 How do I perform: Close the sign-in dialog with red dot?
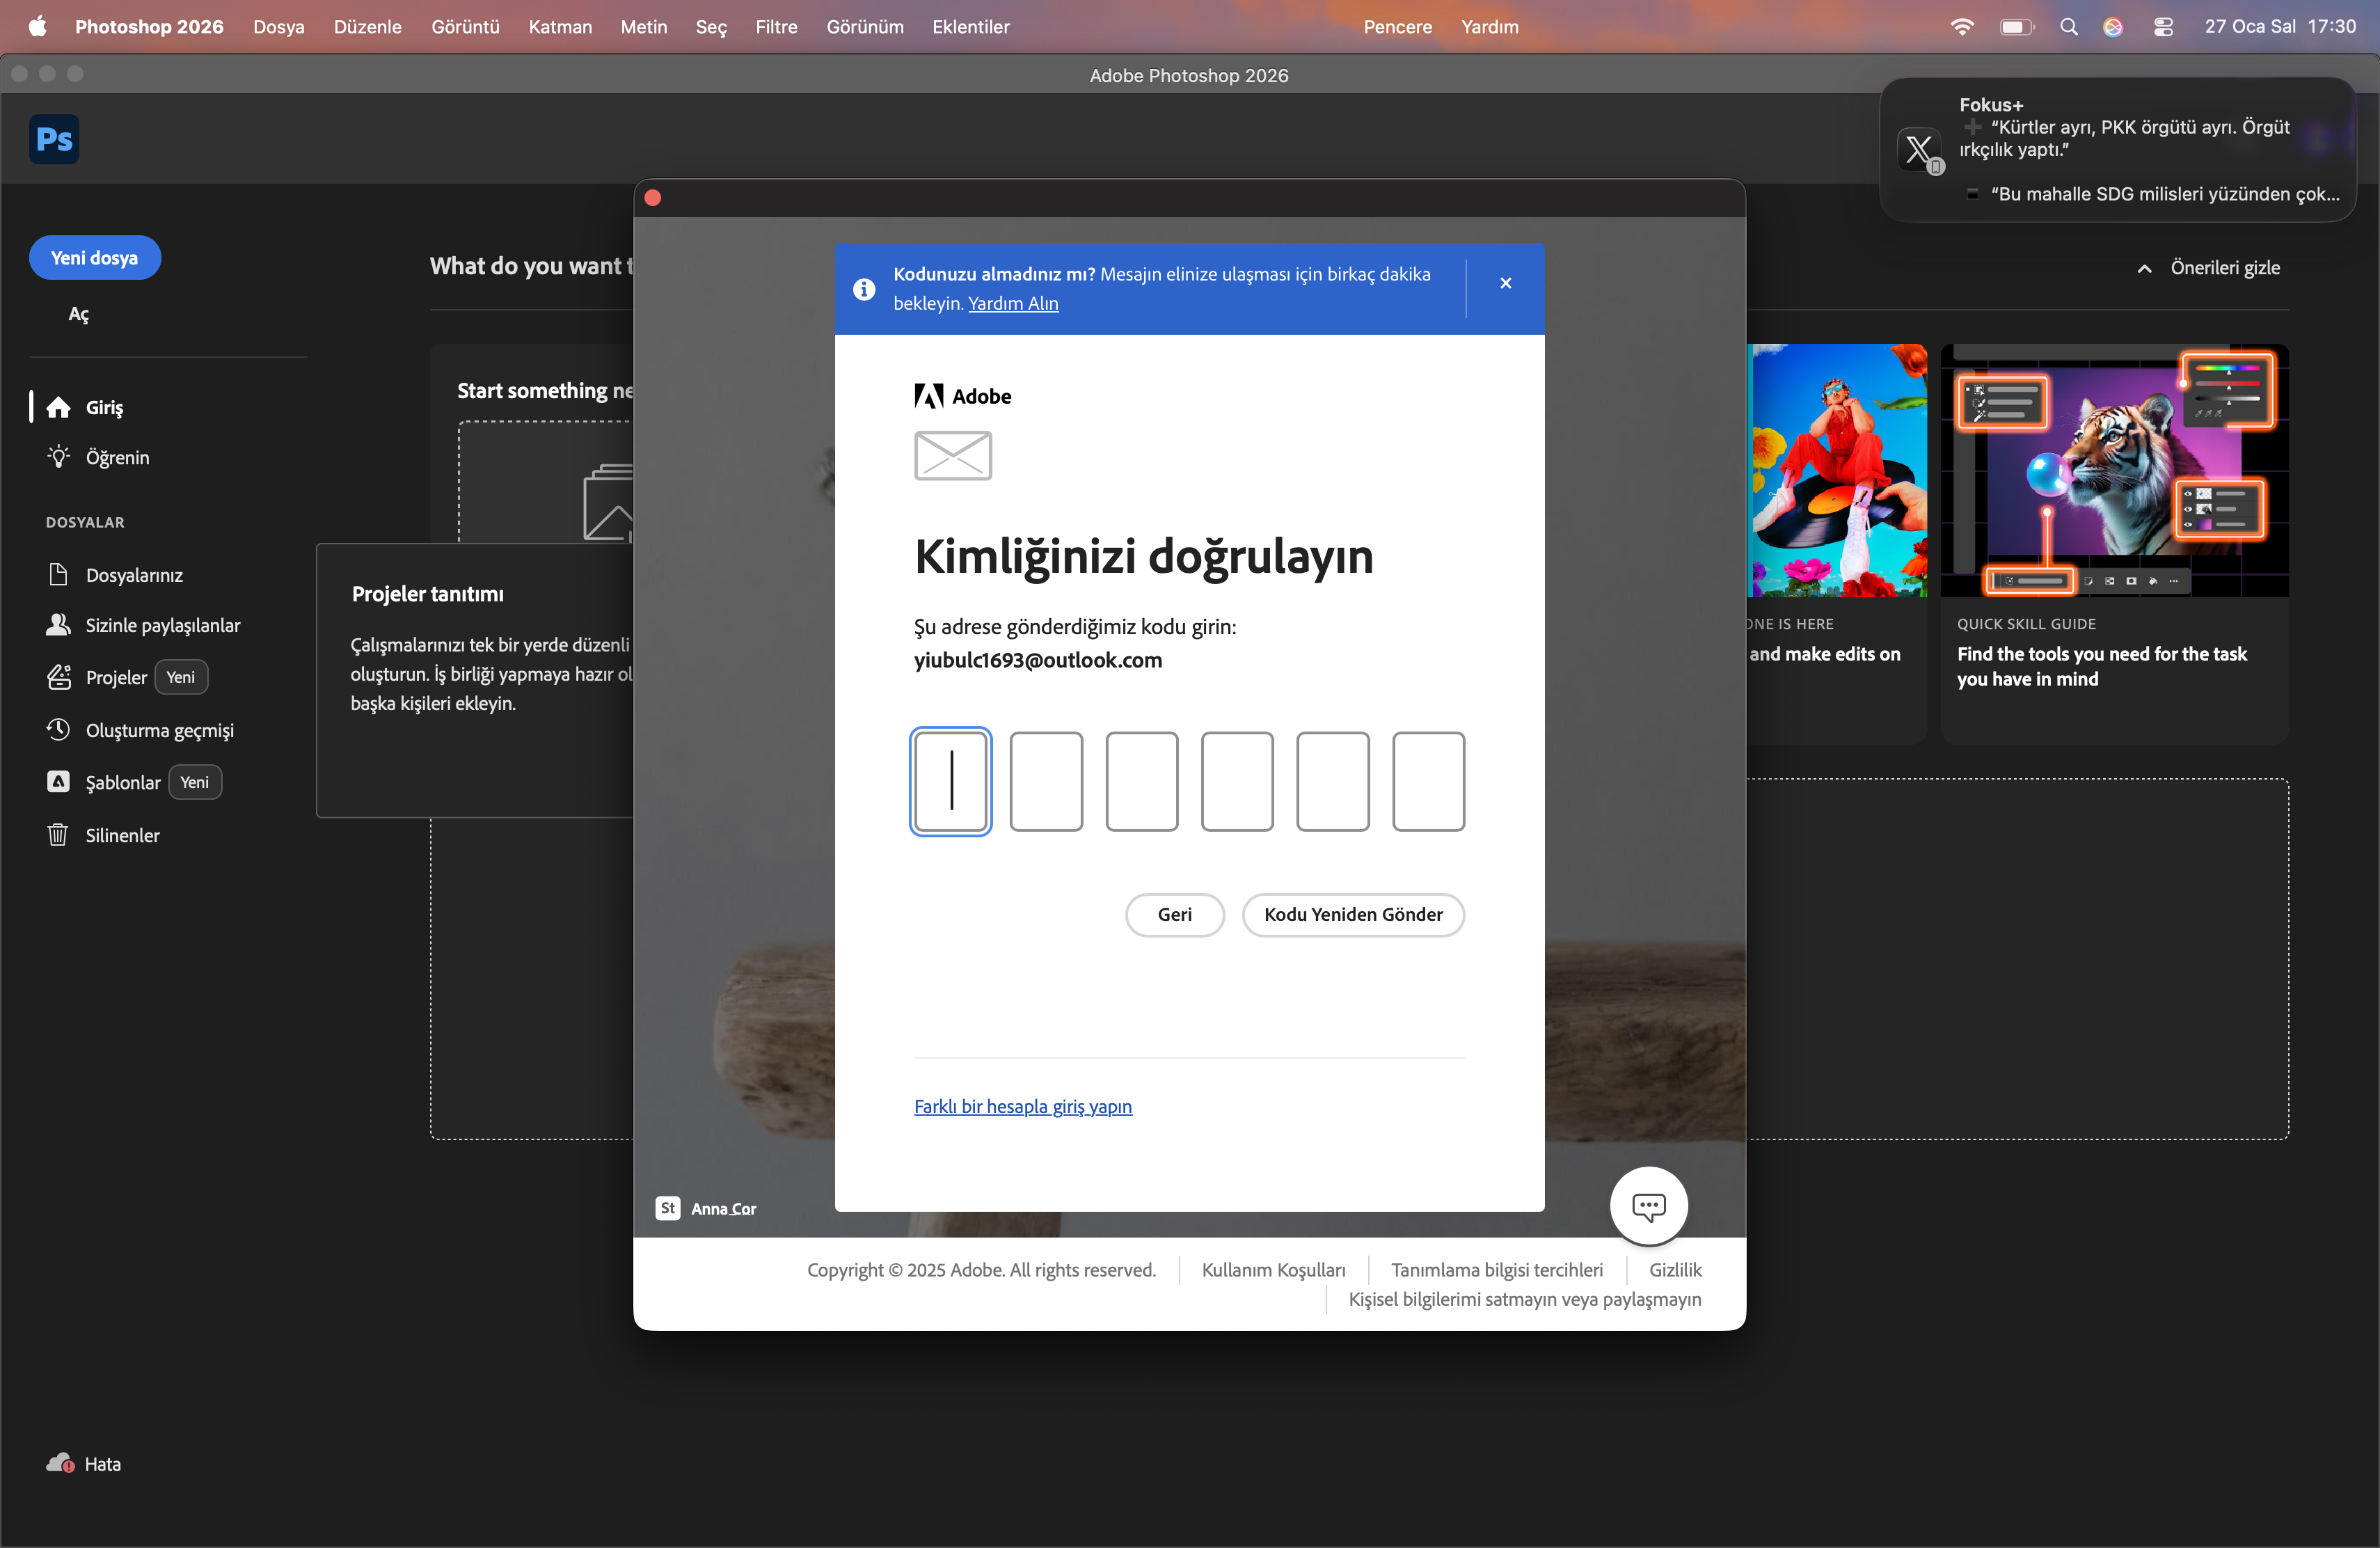[x=653, y=198]
